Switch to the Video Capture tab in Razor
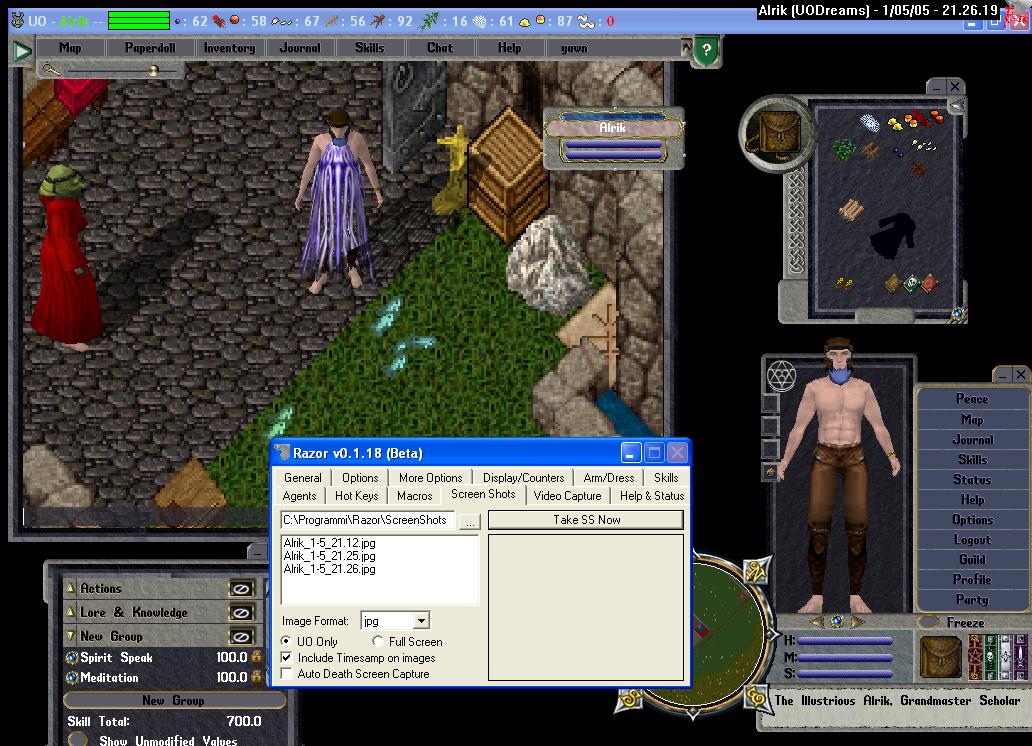Screen dimensions: 1032x746 click(567, 496)
